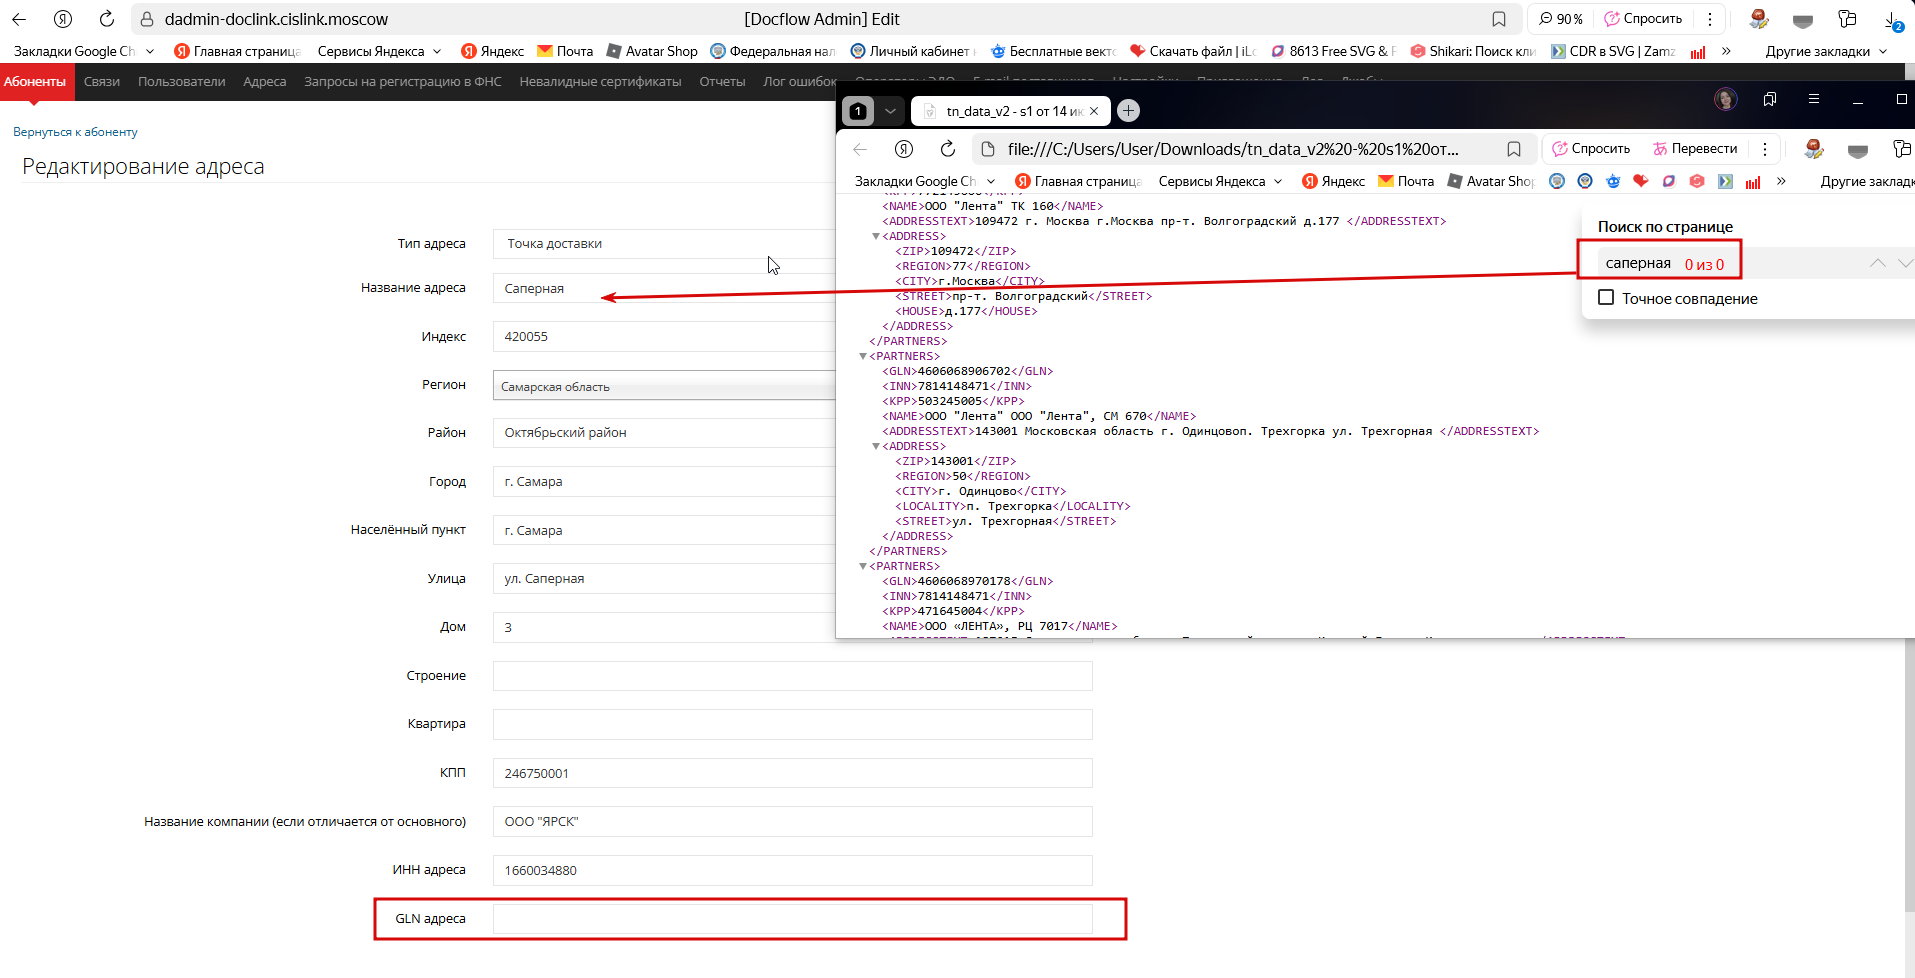Reload the dadmin-doclink page
The image size is (1915, 978).
point(106,19)
